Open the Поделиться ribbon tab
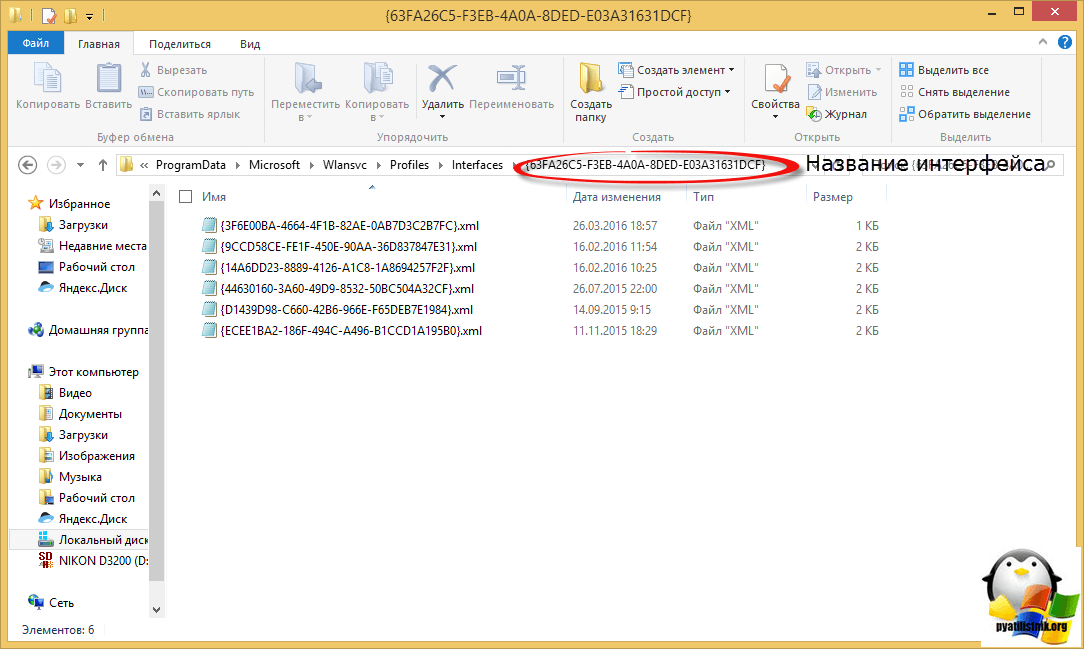Viewport: 1084px width, 649px height. click(x=180, y=44)
